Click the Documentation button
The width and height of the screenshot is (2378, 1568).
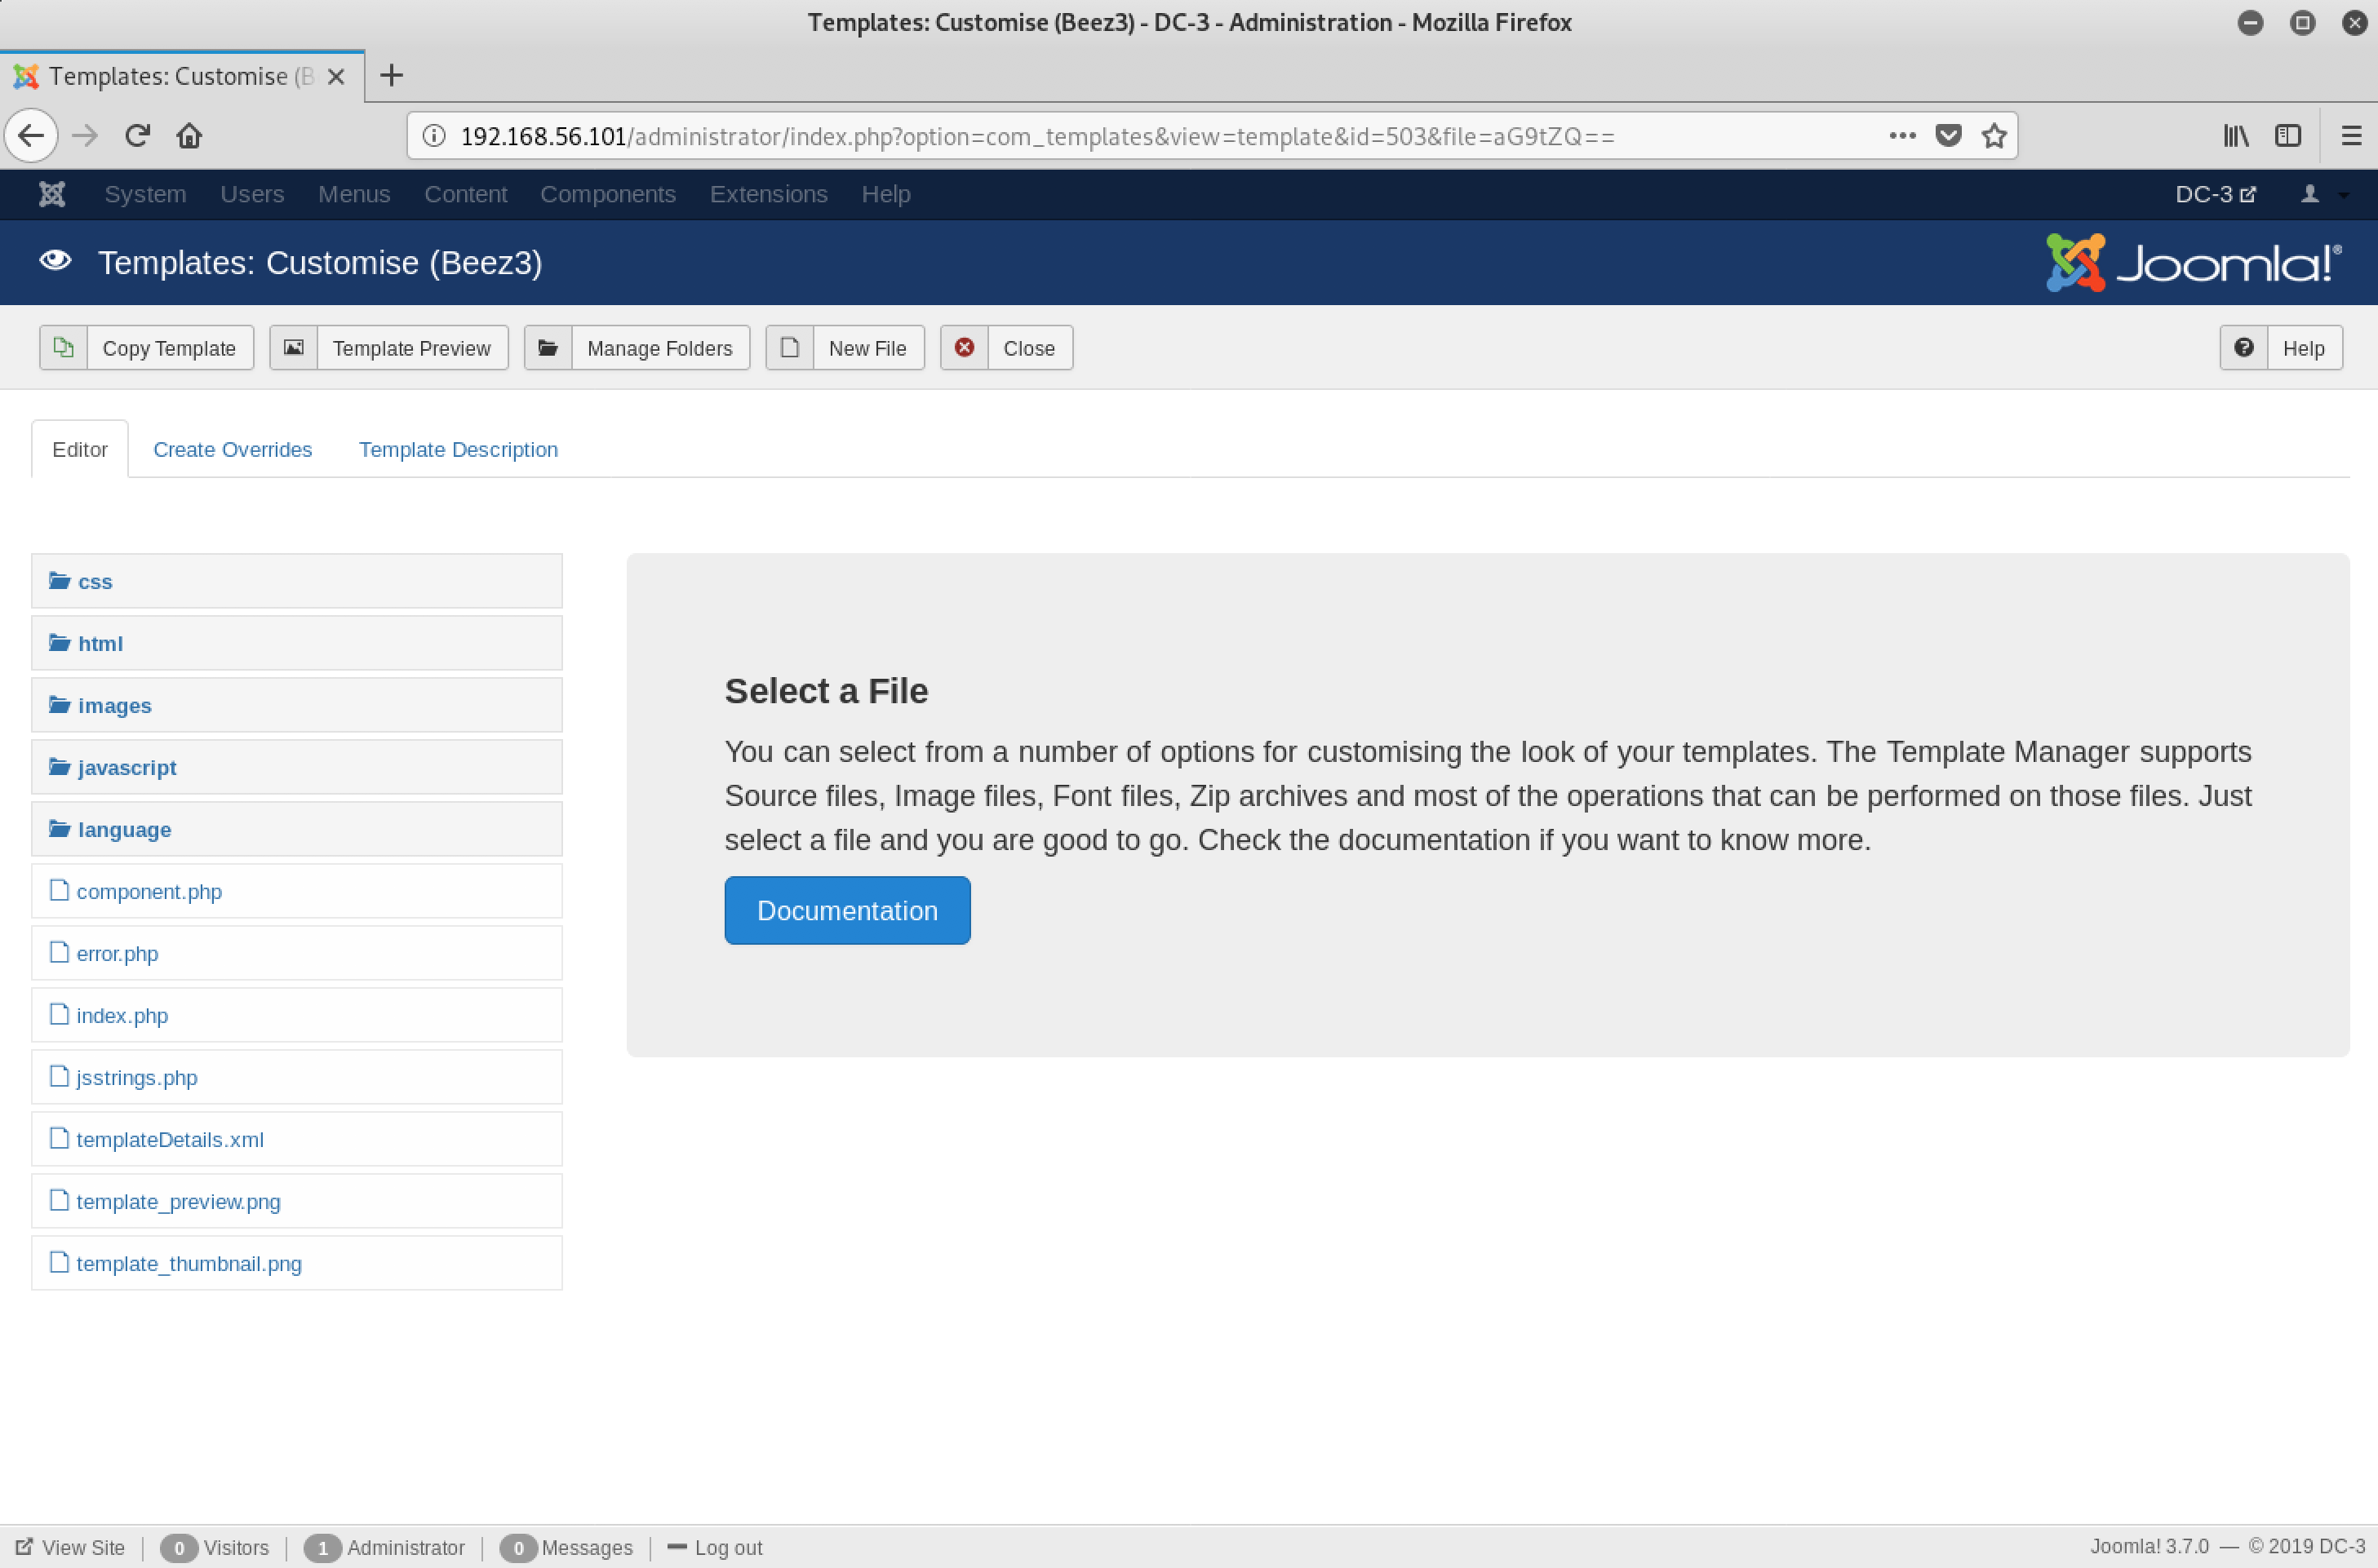click(x=847, y=910)
